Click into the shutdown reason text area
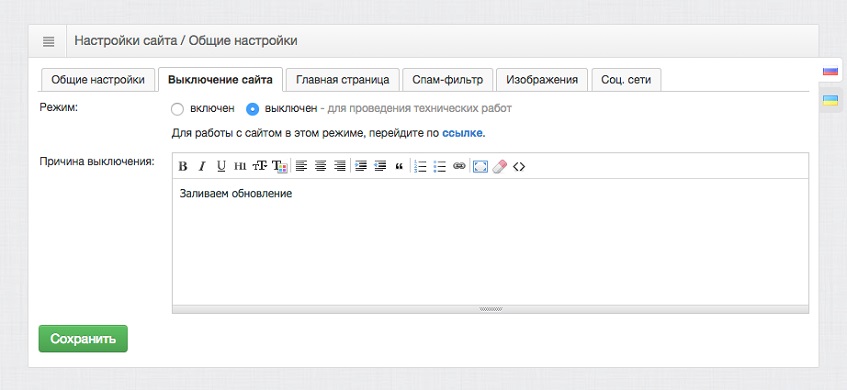This screenshot has width=847, height=390. click(x=490, y=241)
